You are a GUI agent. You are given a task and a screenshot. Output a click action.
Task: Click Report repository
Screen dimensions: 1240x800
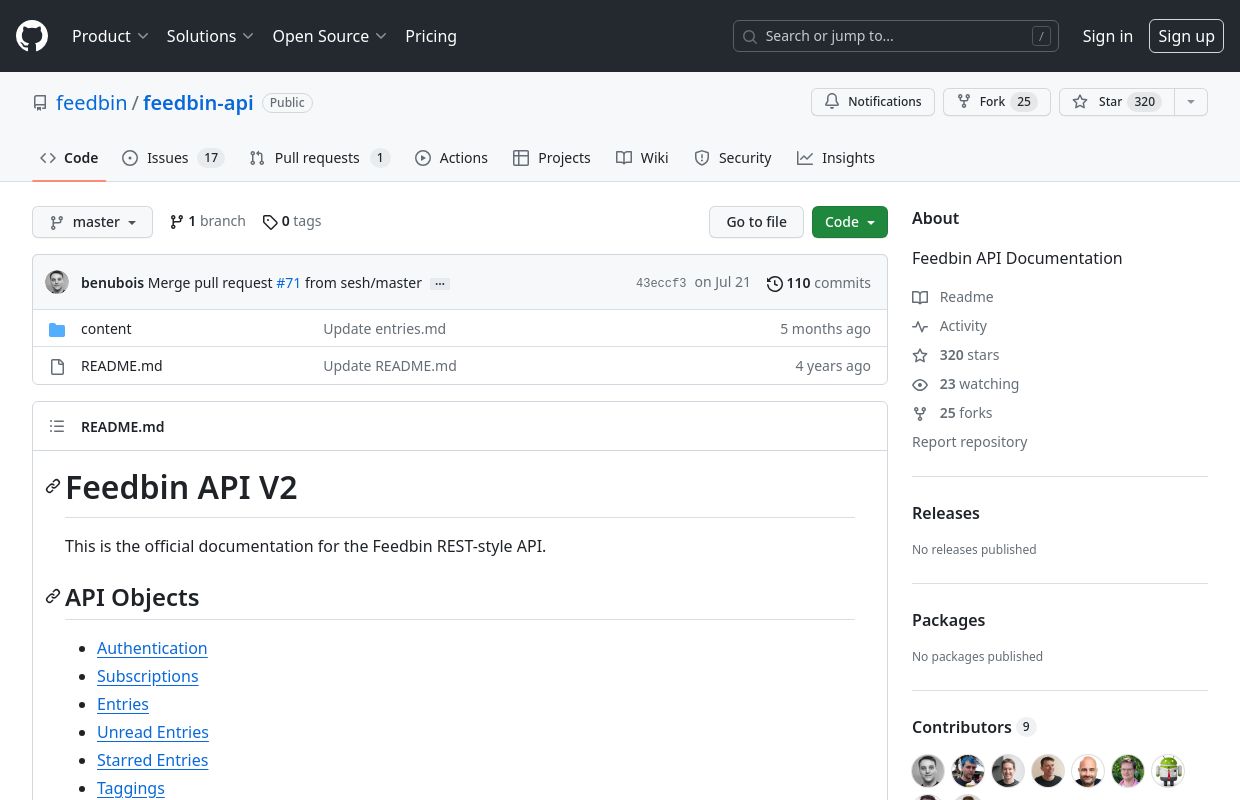[x=970, y=442]
